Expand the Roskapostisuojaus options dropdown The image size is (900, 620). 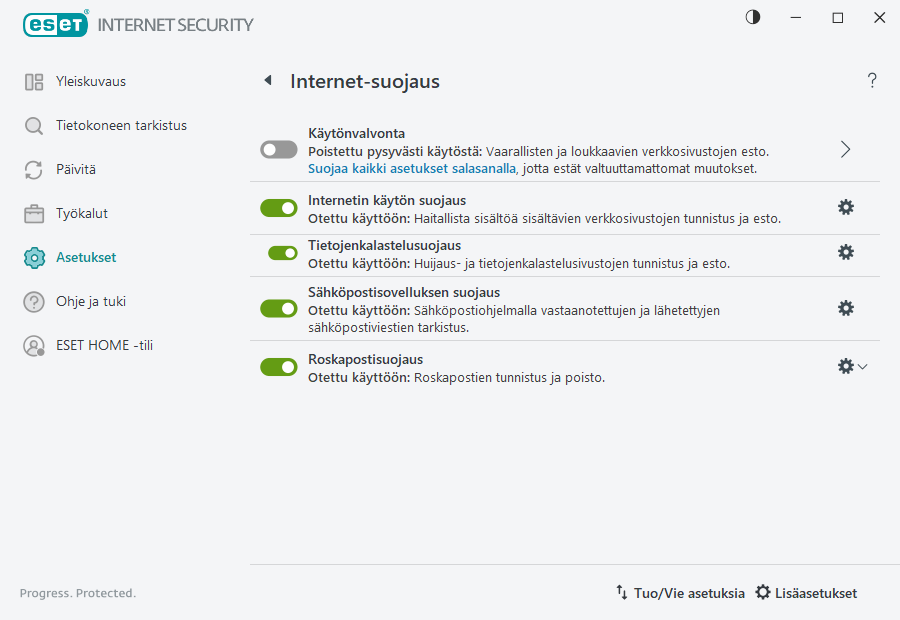[862, 366]
